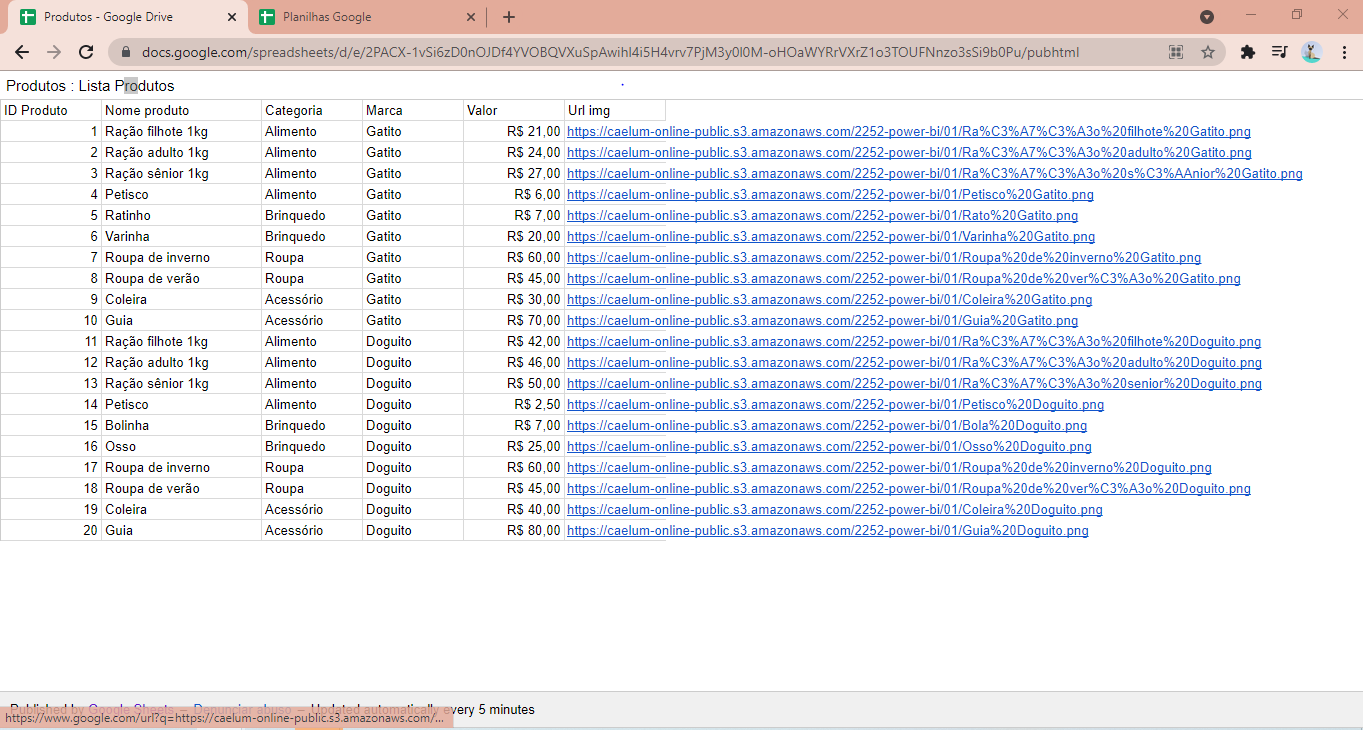The width and height of the screenshot is (1363, 730).
Task: Open Chrome three-dot menu
Action: pos(1345,52)
